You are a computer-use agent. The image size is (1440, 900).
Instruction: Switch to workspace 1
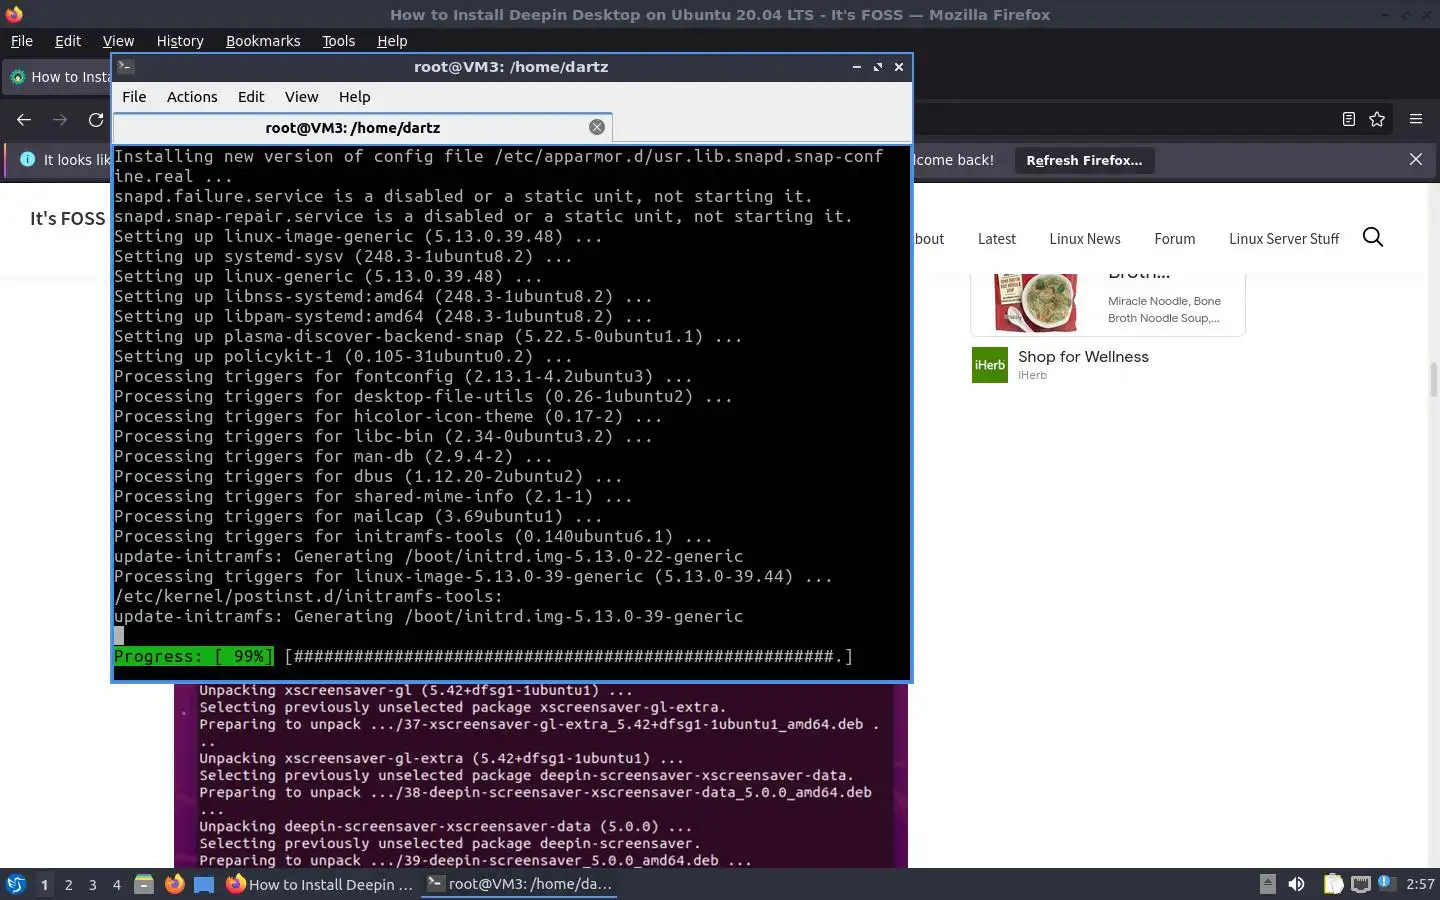pos(44,884)
